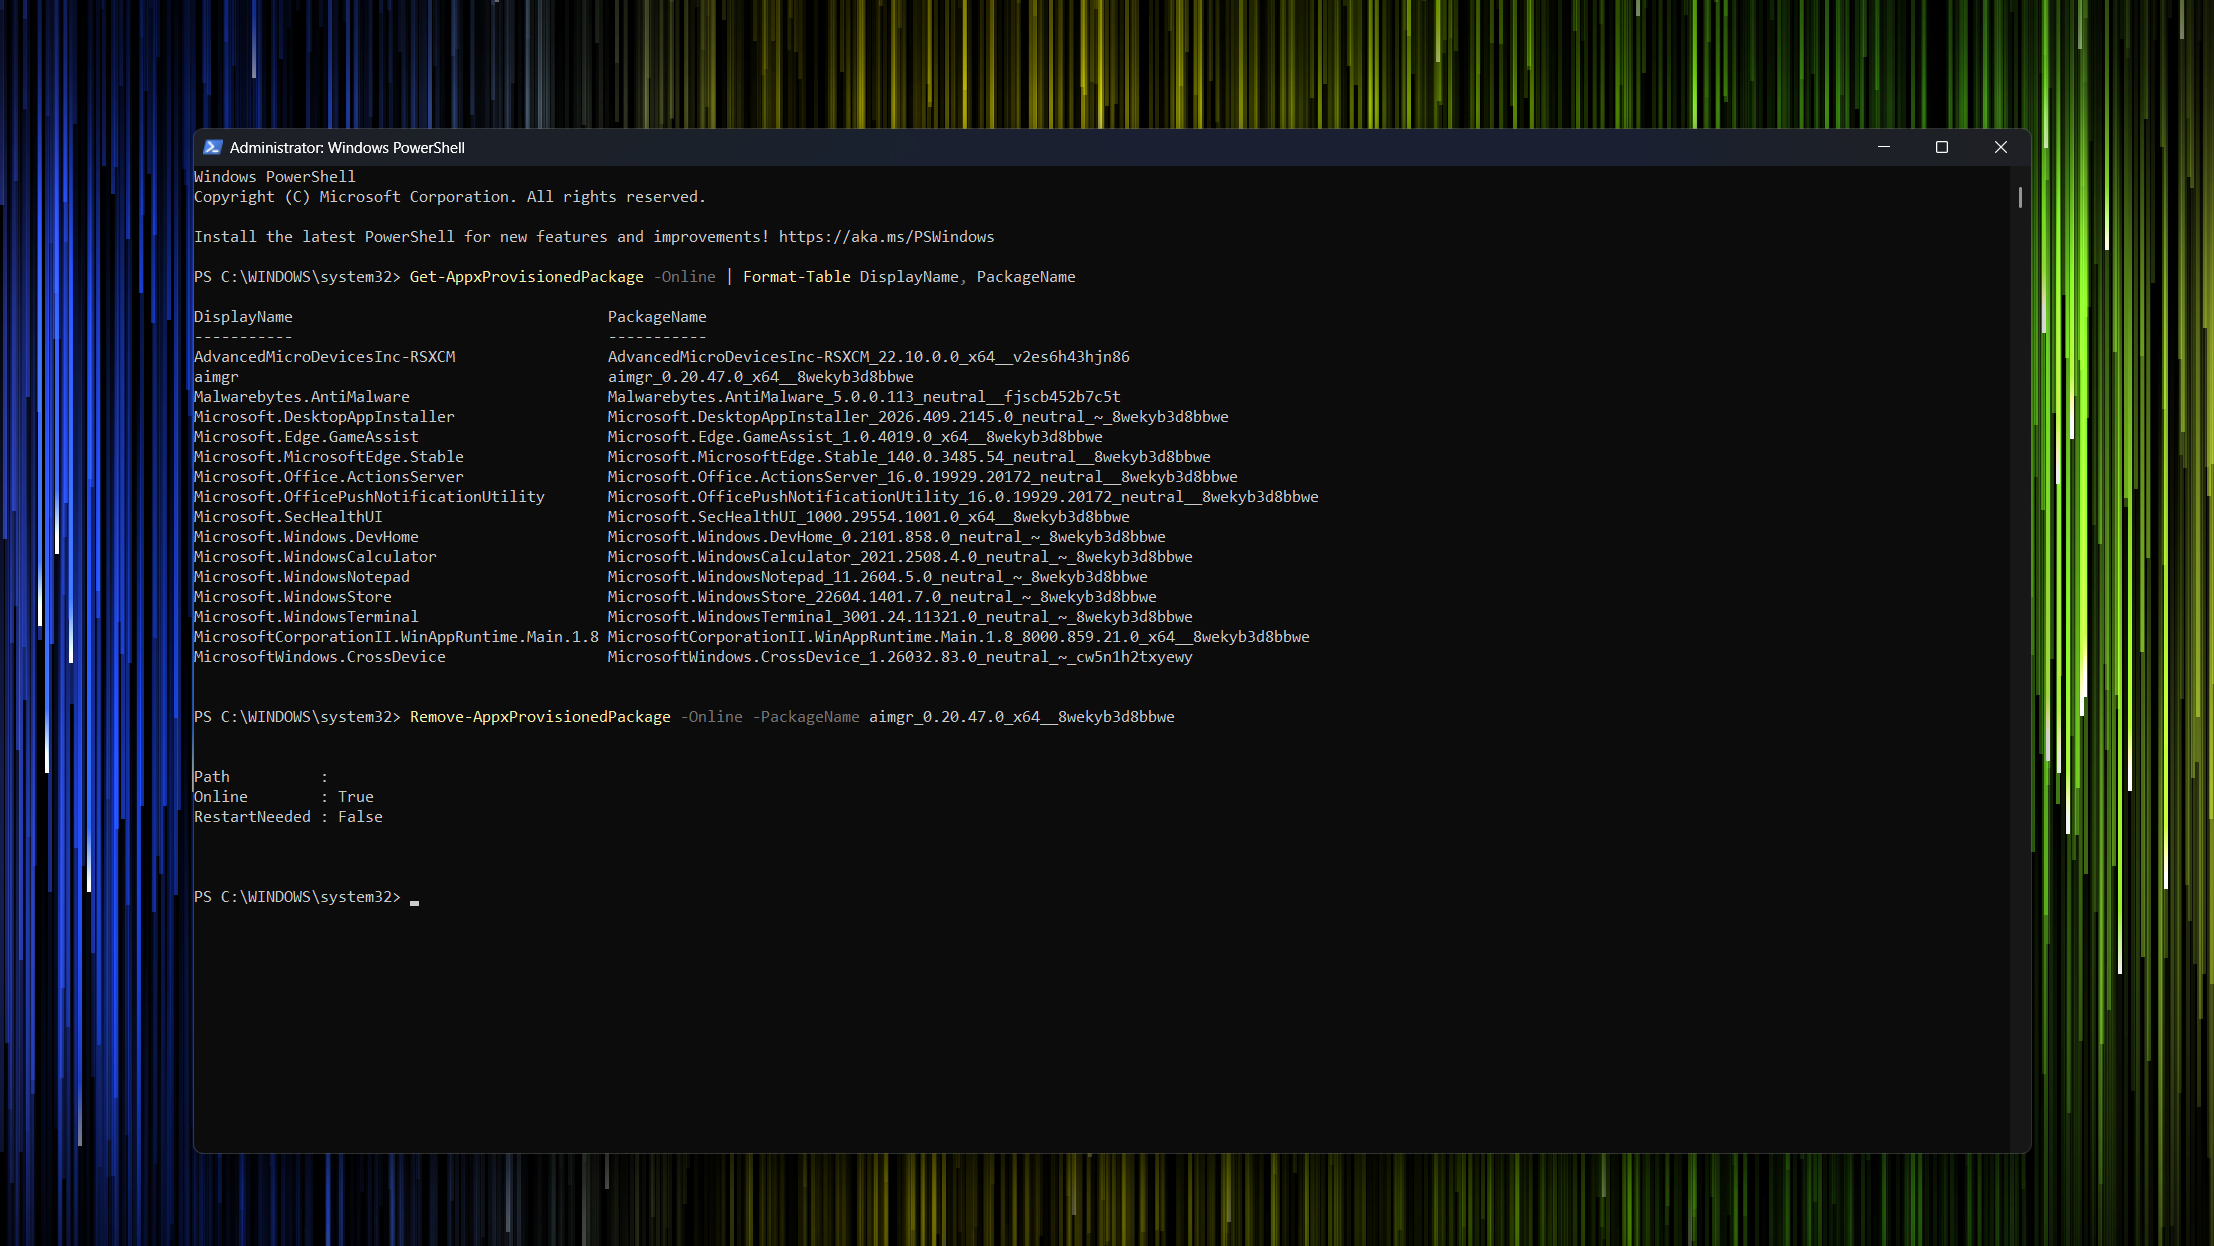Click Microsoft.MicrosoftEdge.Stable in the DisplayName column
2214x1246 pixels.
328,457
